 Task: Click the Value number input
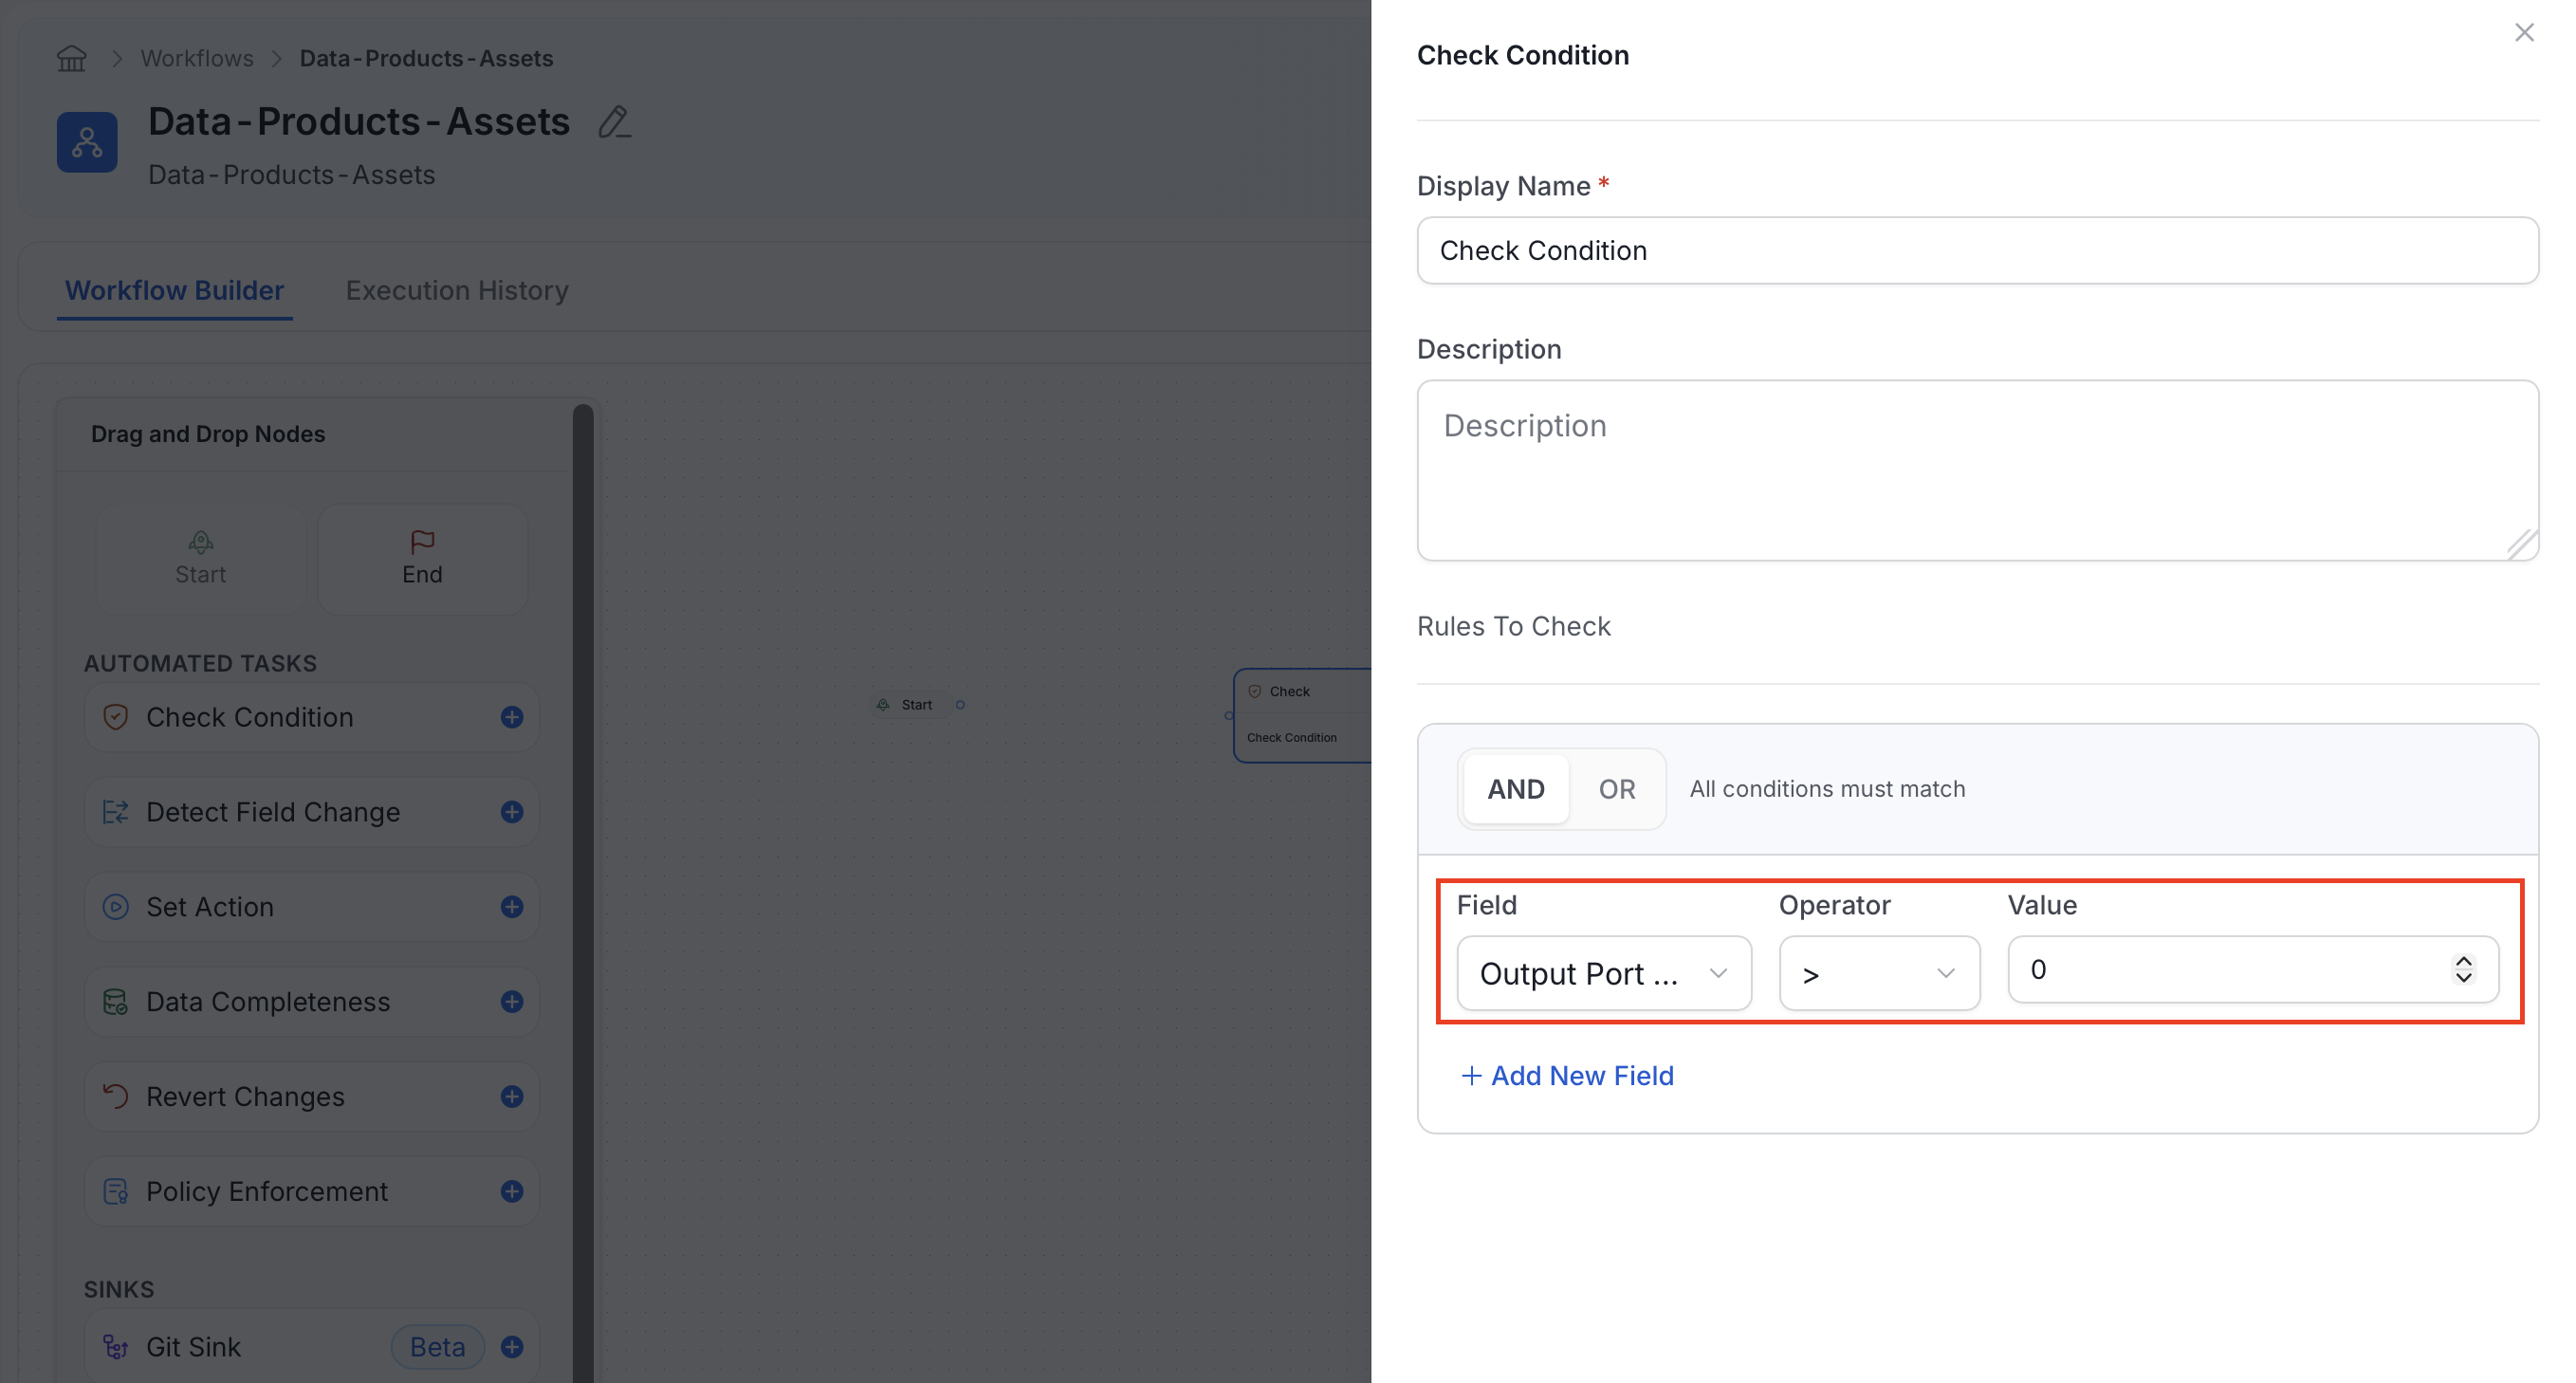click(2253, 969)
